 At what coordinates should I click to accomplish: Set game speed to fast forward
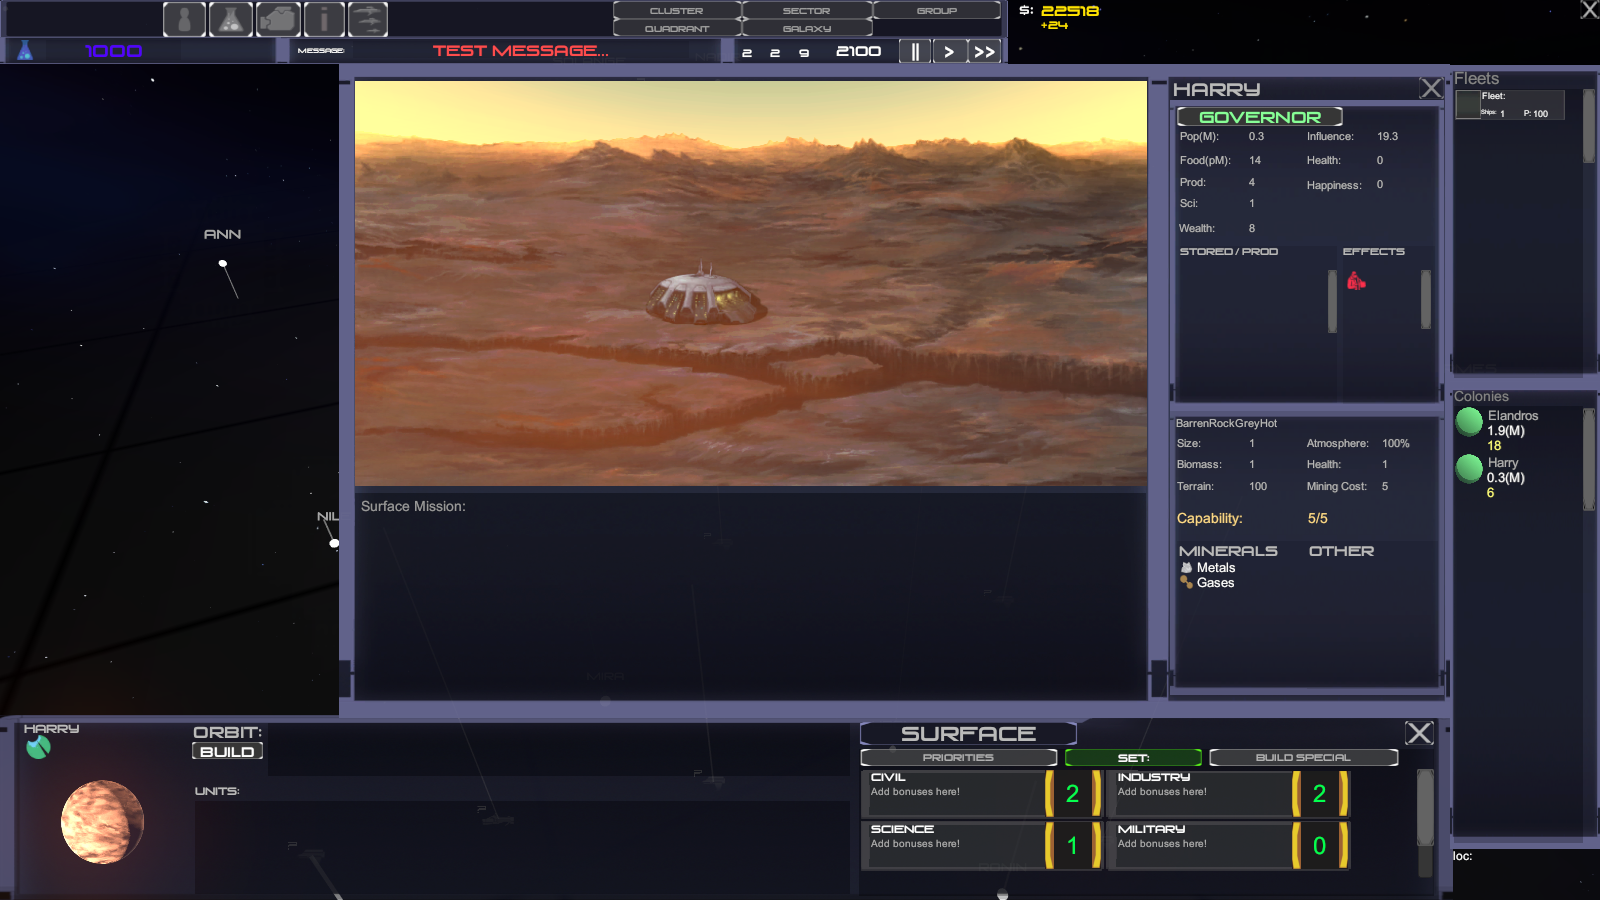985,51
